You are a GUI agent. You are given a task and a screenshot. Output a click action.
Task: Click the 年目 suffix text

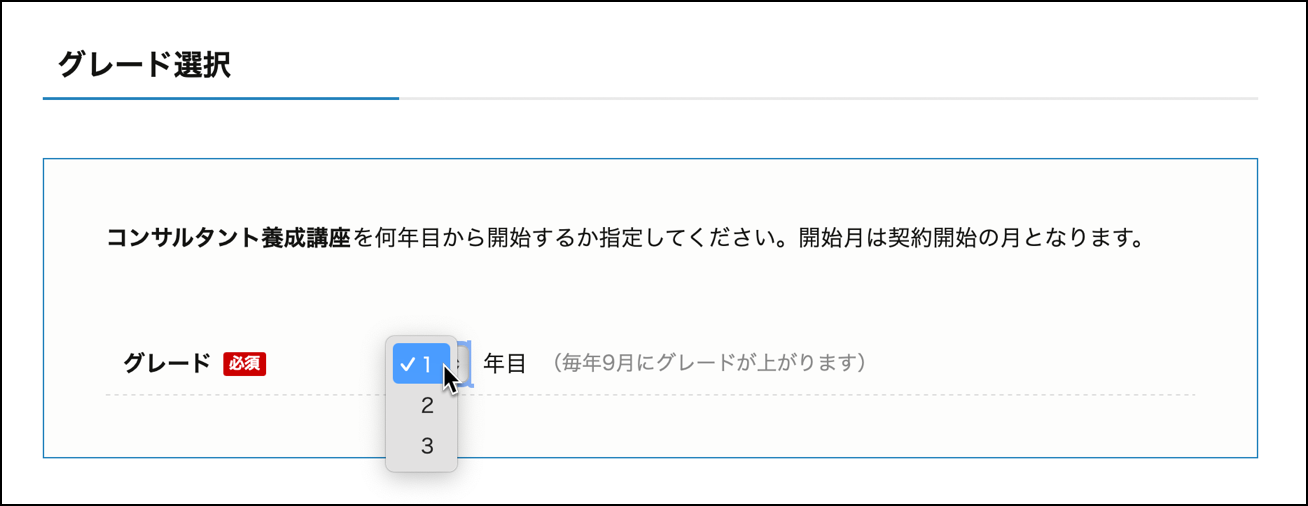click(x=504, y=363)
